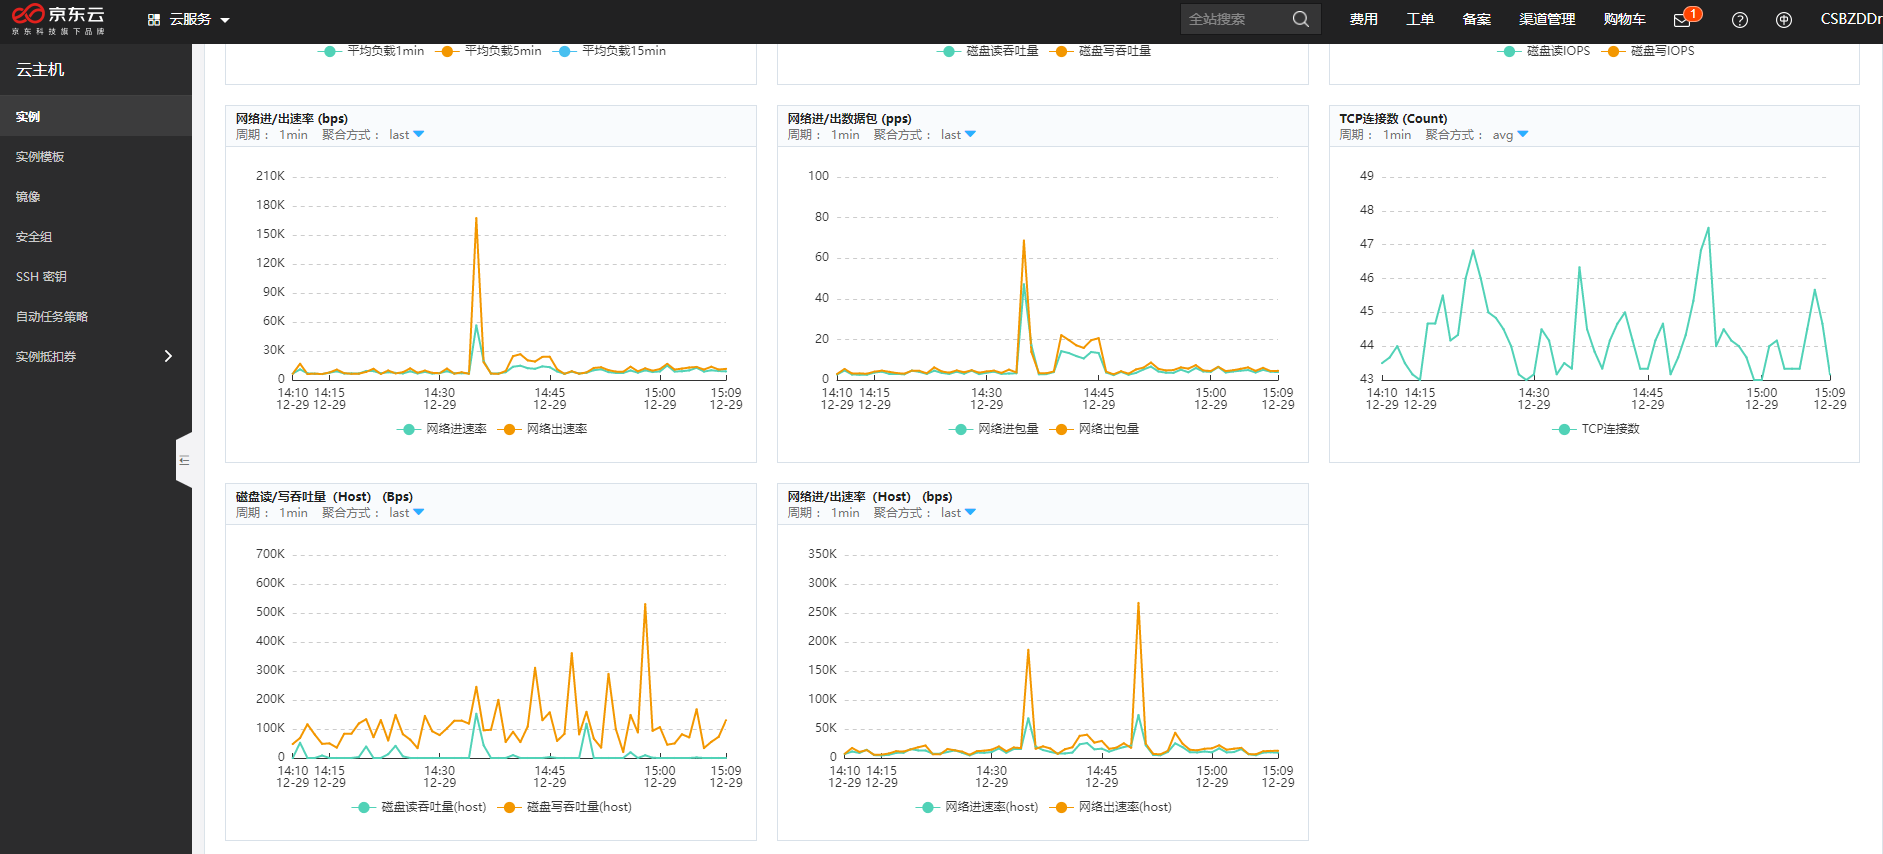
Task: Open 自动任务策略 in the sidebar
Action: coord(96,316)
